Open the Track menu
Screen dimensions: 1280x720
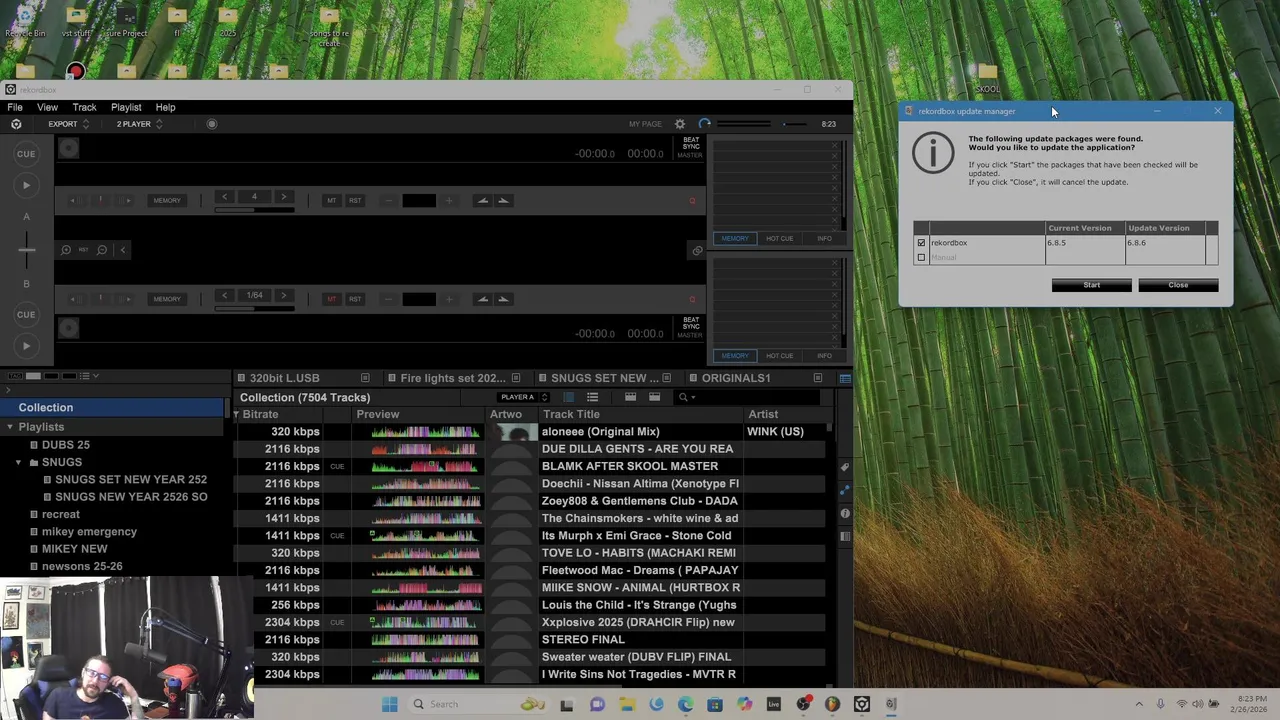[x=84, y=107]
